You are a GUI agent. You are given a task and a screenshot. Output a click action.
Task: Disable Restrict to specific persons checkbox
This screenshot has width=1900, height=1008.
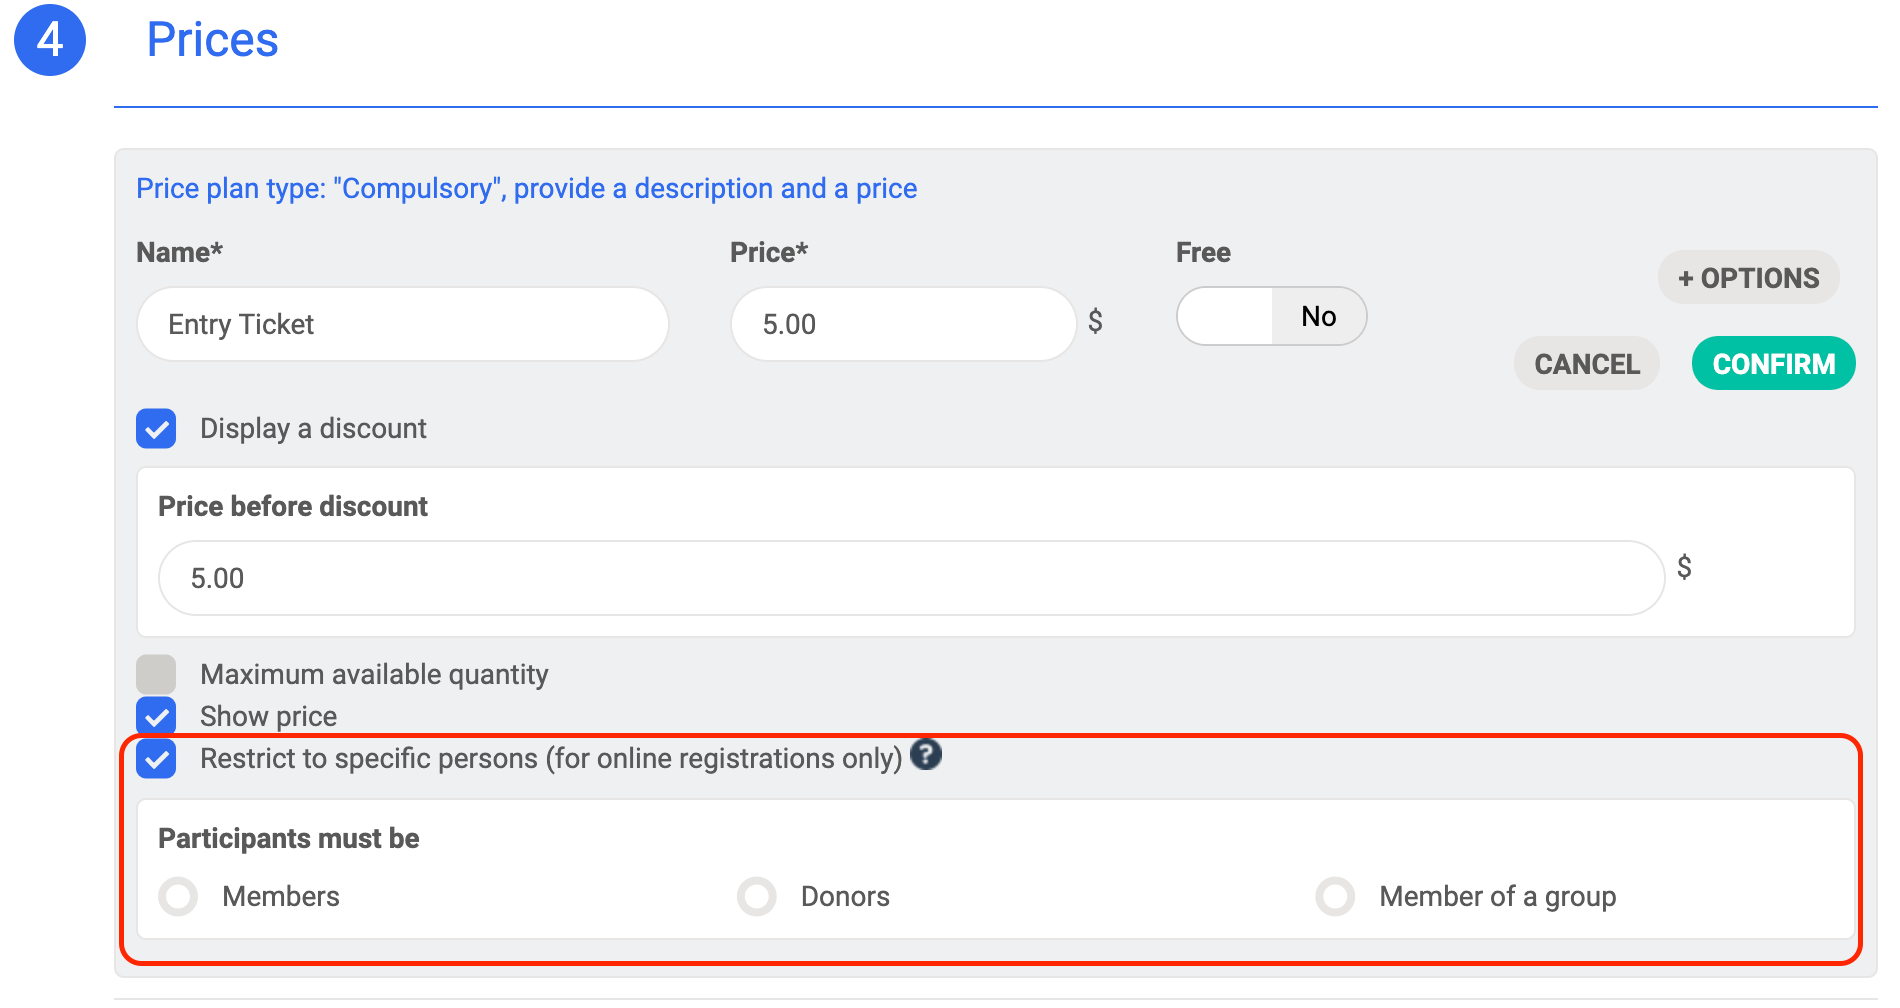click(x=156, y=758)
